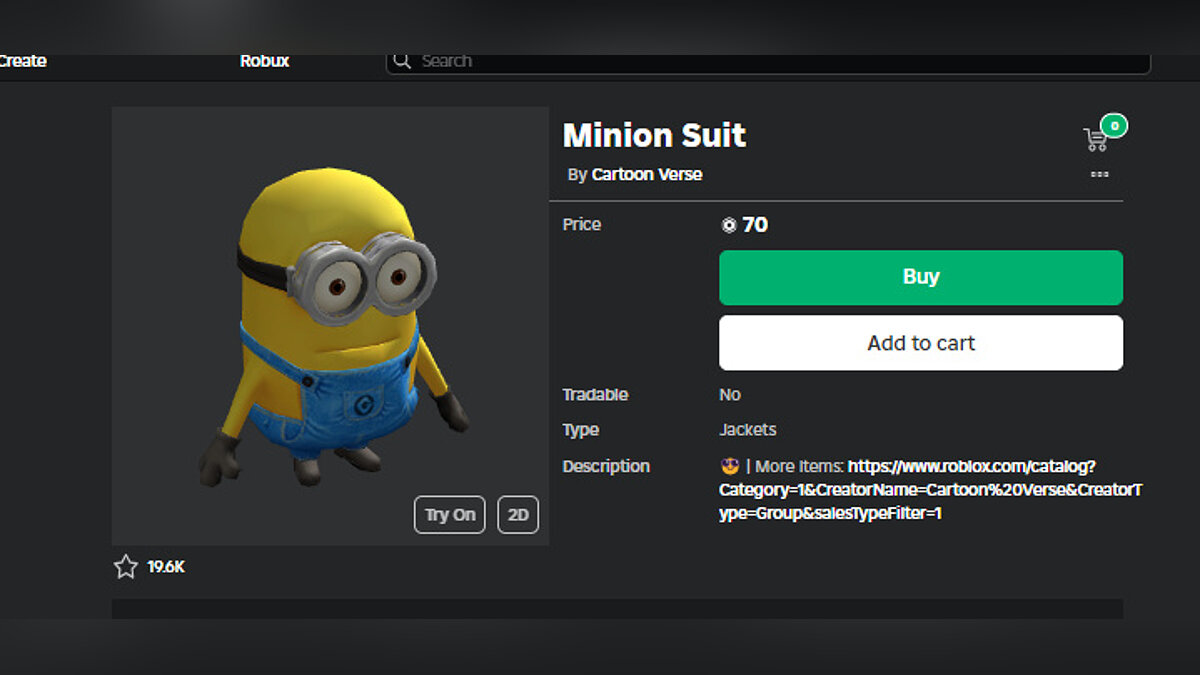This screenshot has width=1200, height=675.
Task: Click the green cart count badge
Action: coord(1114,126)
